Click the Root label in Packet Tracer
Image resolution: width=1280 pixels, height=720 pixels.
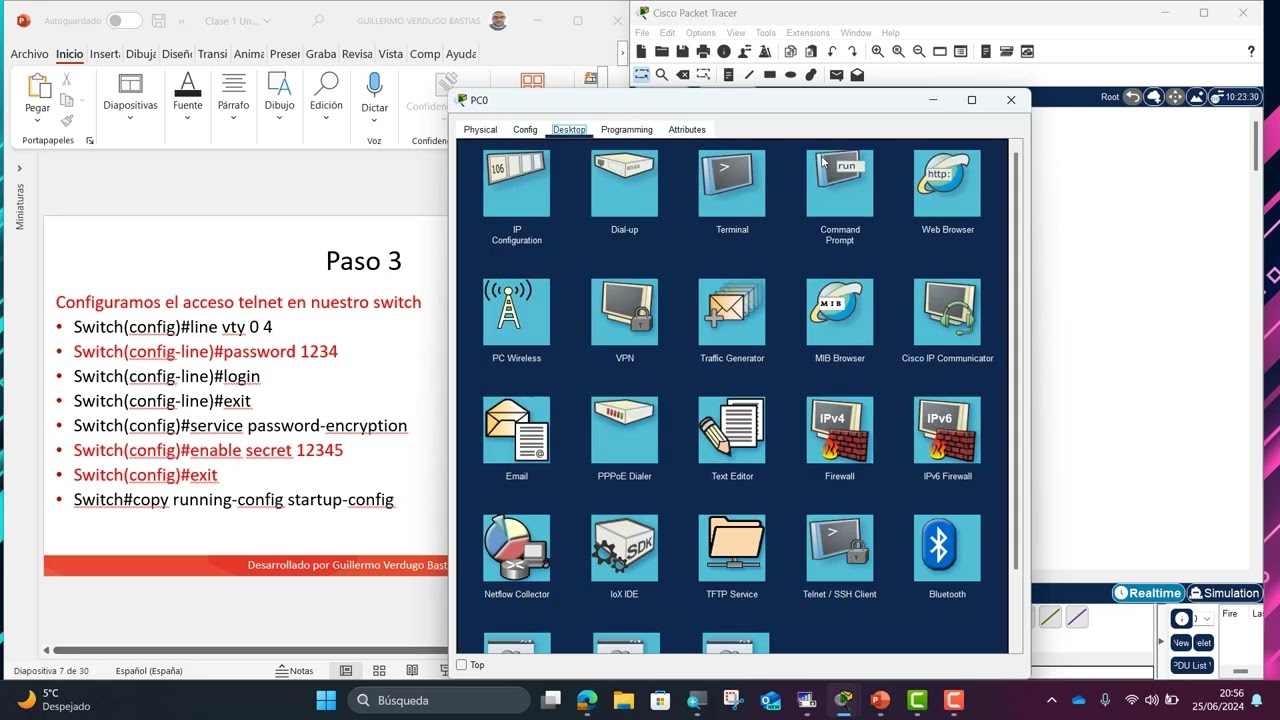point(1110,97)
